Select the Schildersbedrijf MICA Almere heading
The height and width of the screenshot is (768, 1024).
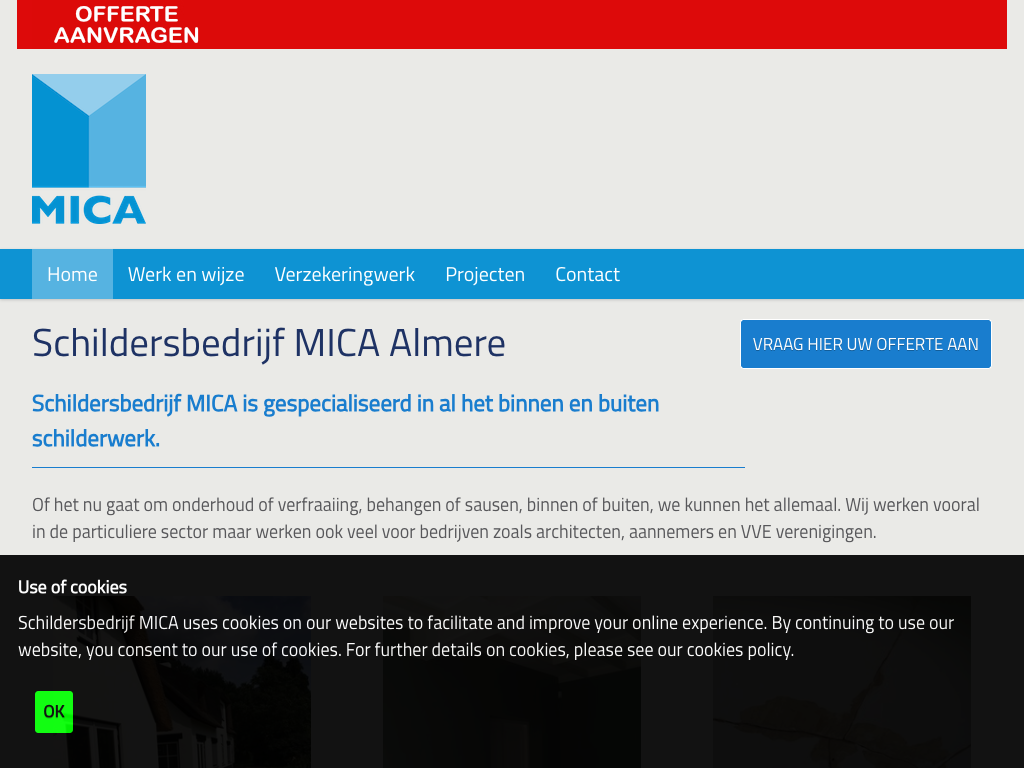pyautogui.click(x=268, y=344)
